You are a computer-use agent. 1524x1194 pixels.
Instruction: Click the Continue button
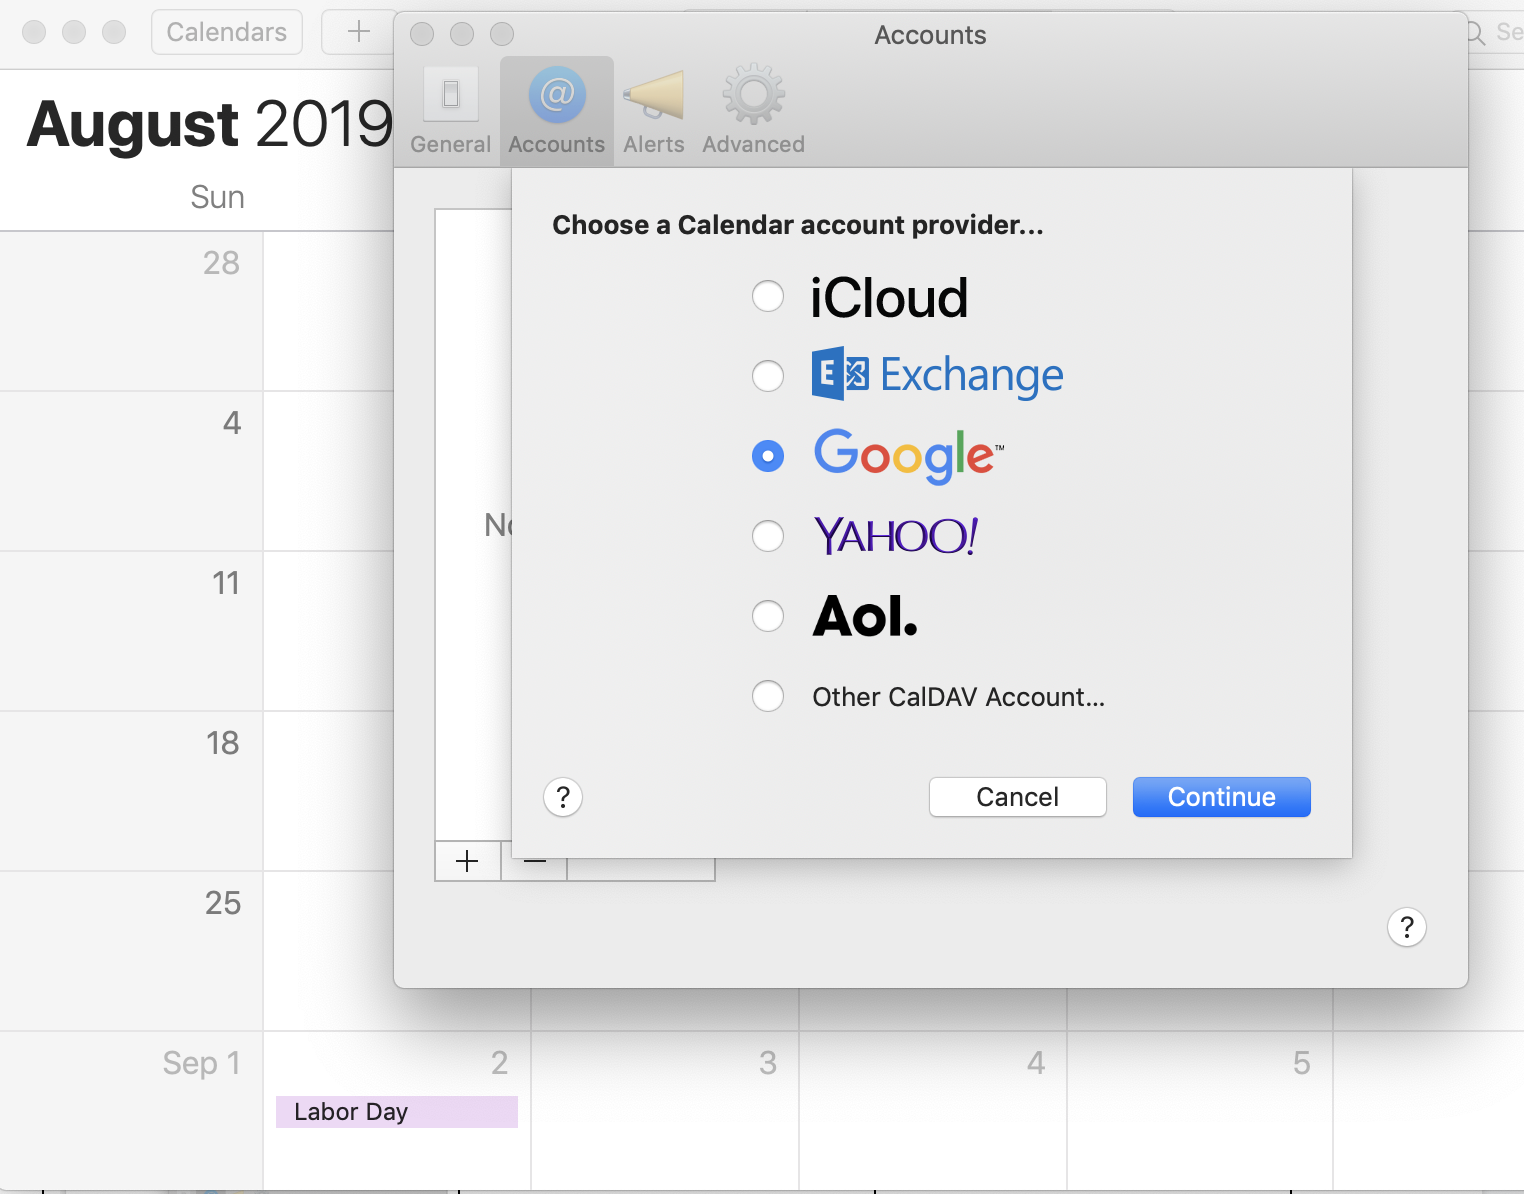click(x=1221, y=797)
